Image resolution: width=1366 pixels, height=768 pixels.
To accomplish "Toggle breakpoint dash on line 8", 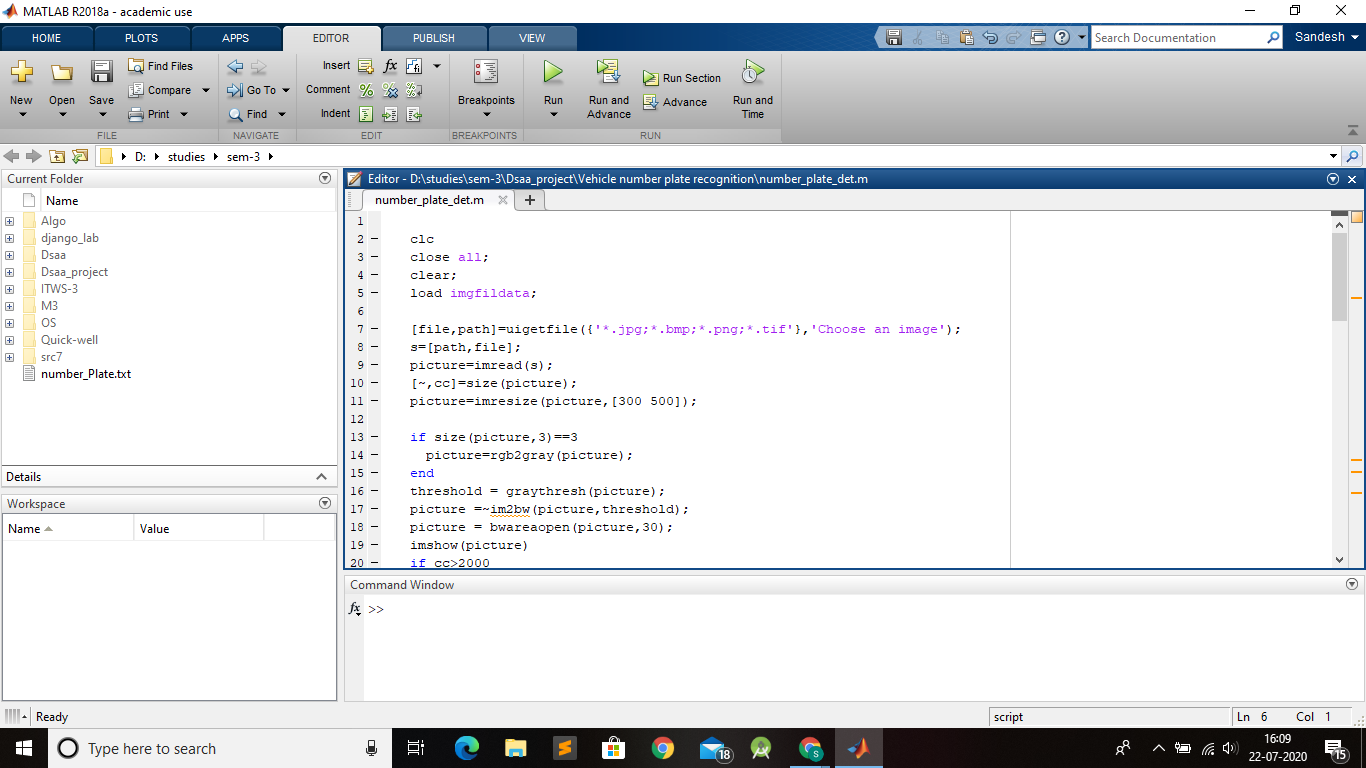I will point(374,347).
